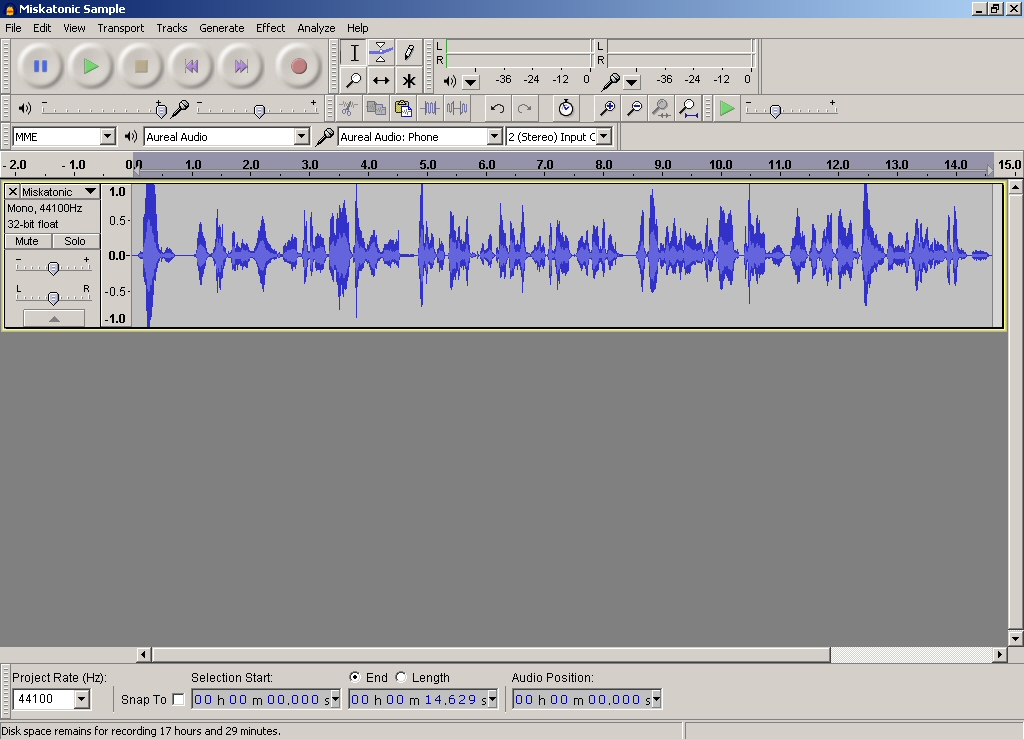Image resolution: width=1024 pixels, height=739 pixels.
Task: Select the Time Shift tool
Action: click(x=381, y=81)
